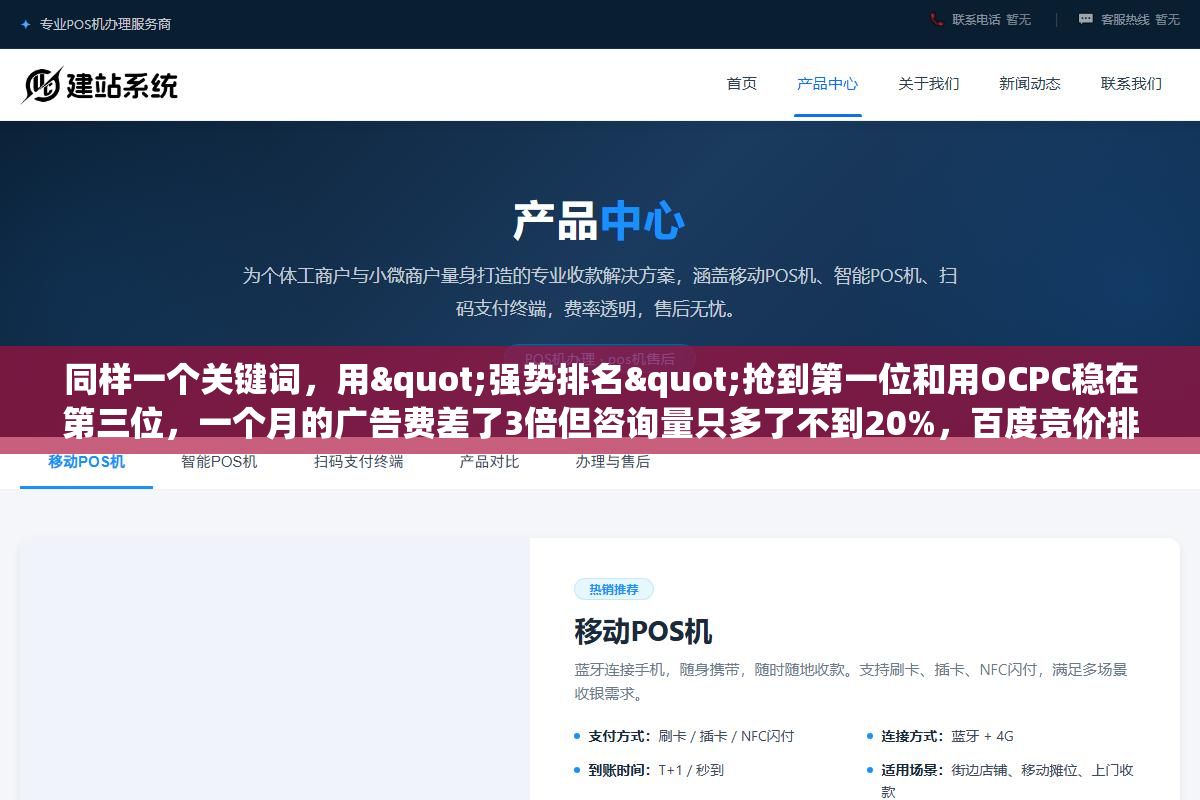Image resolution: width=1200 pixels, height=800 pixels.
Task: Click the 建站系统 logo icon
Action: tap(42, 85)
